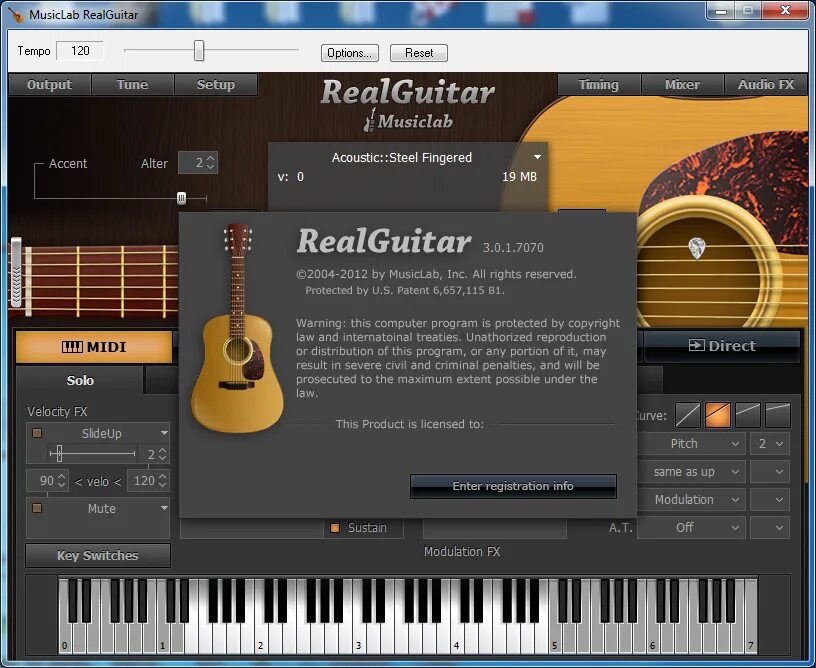Open the Modulation controller dropdown
Screen dimensions: 816x668
(x=692, y=499)
